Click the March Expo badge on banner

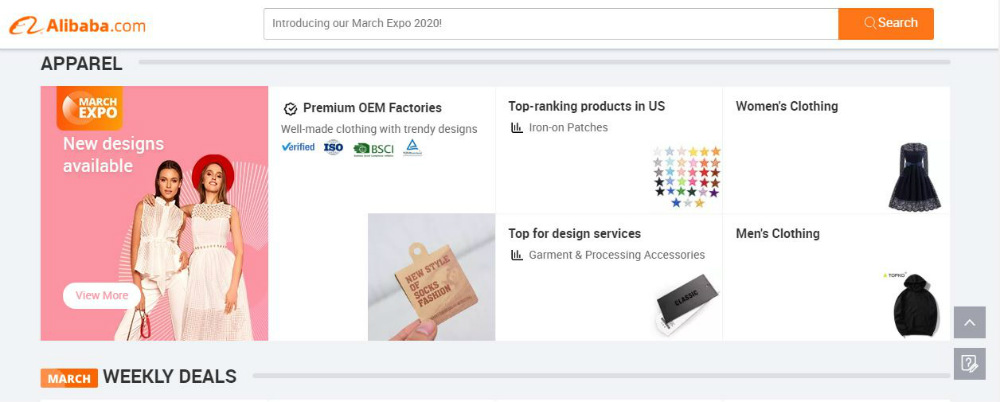90,108
